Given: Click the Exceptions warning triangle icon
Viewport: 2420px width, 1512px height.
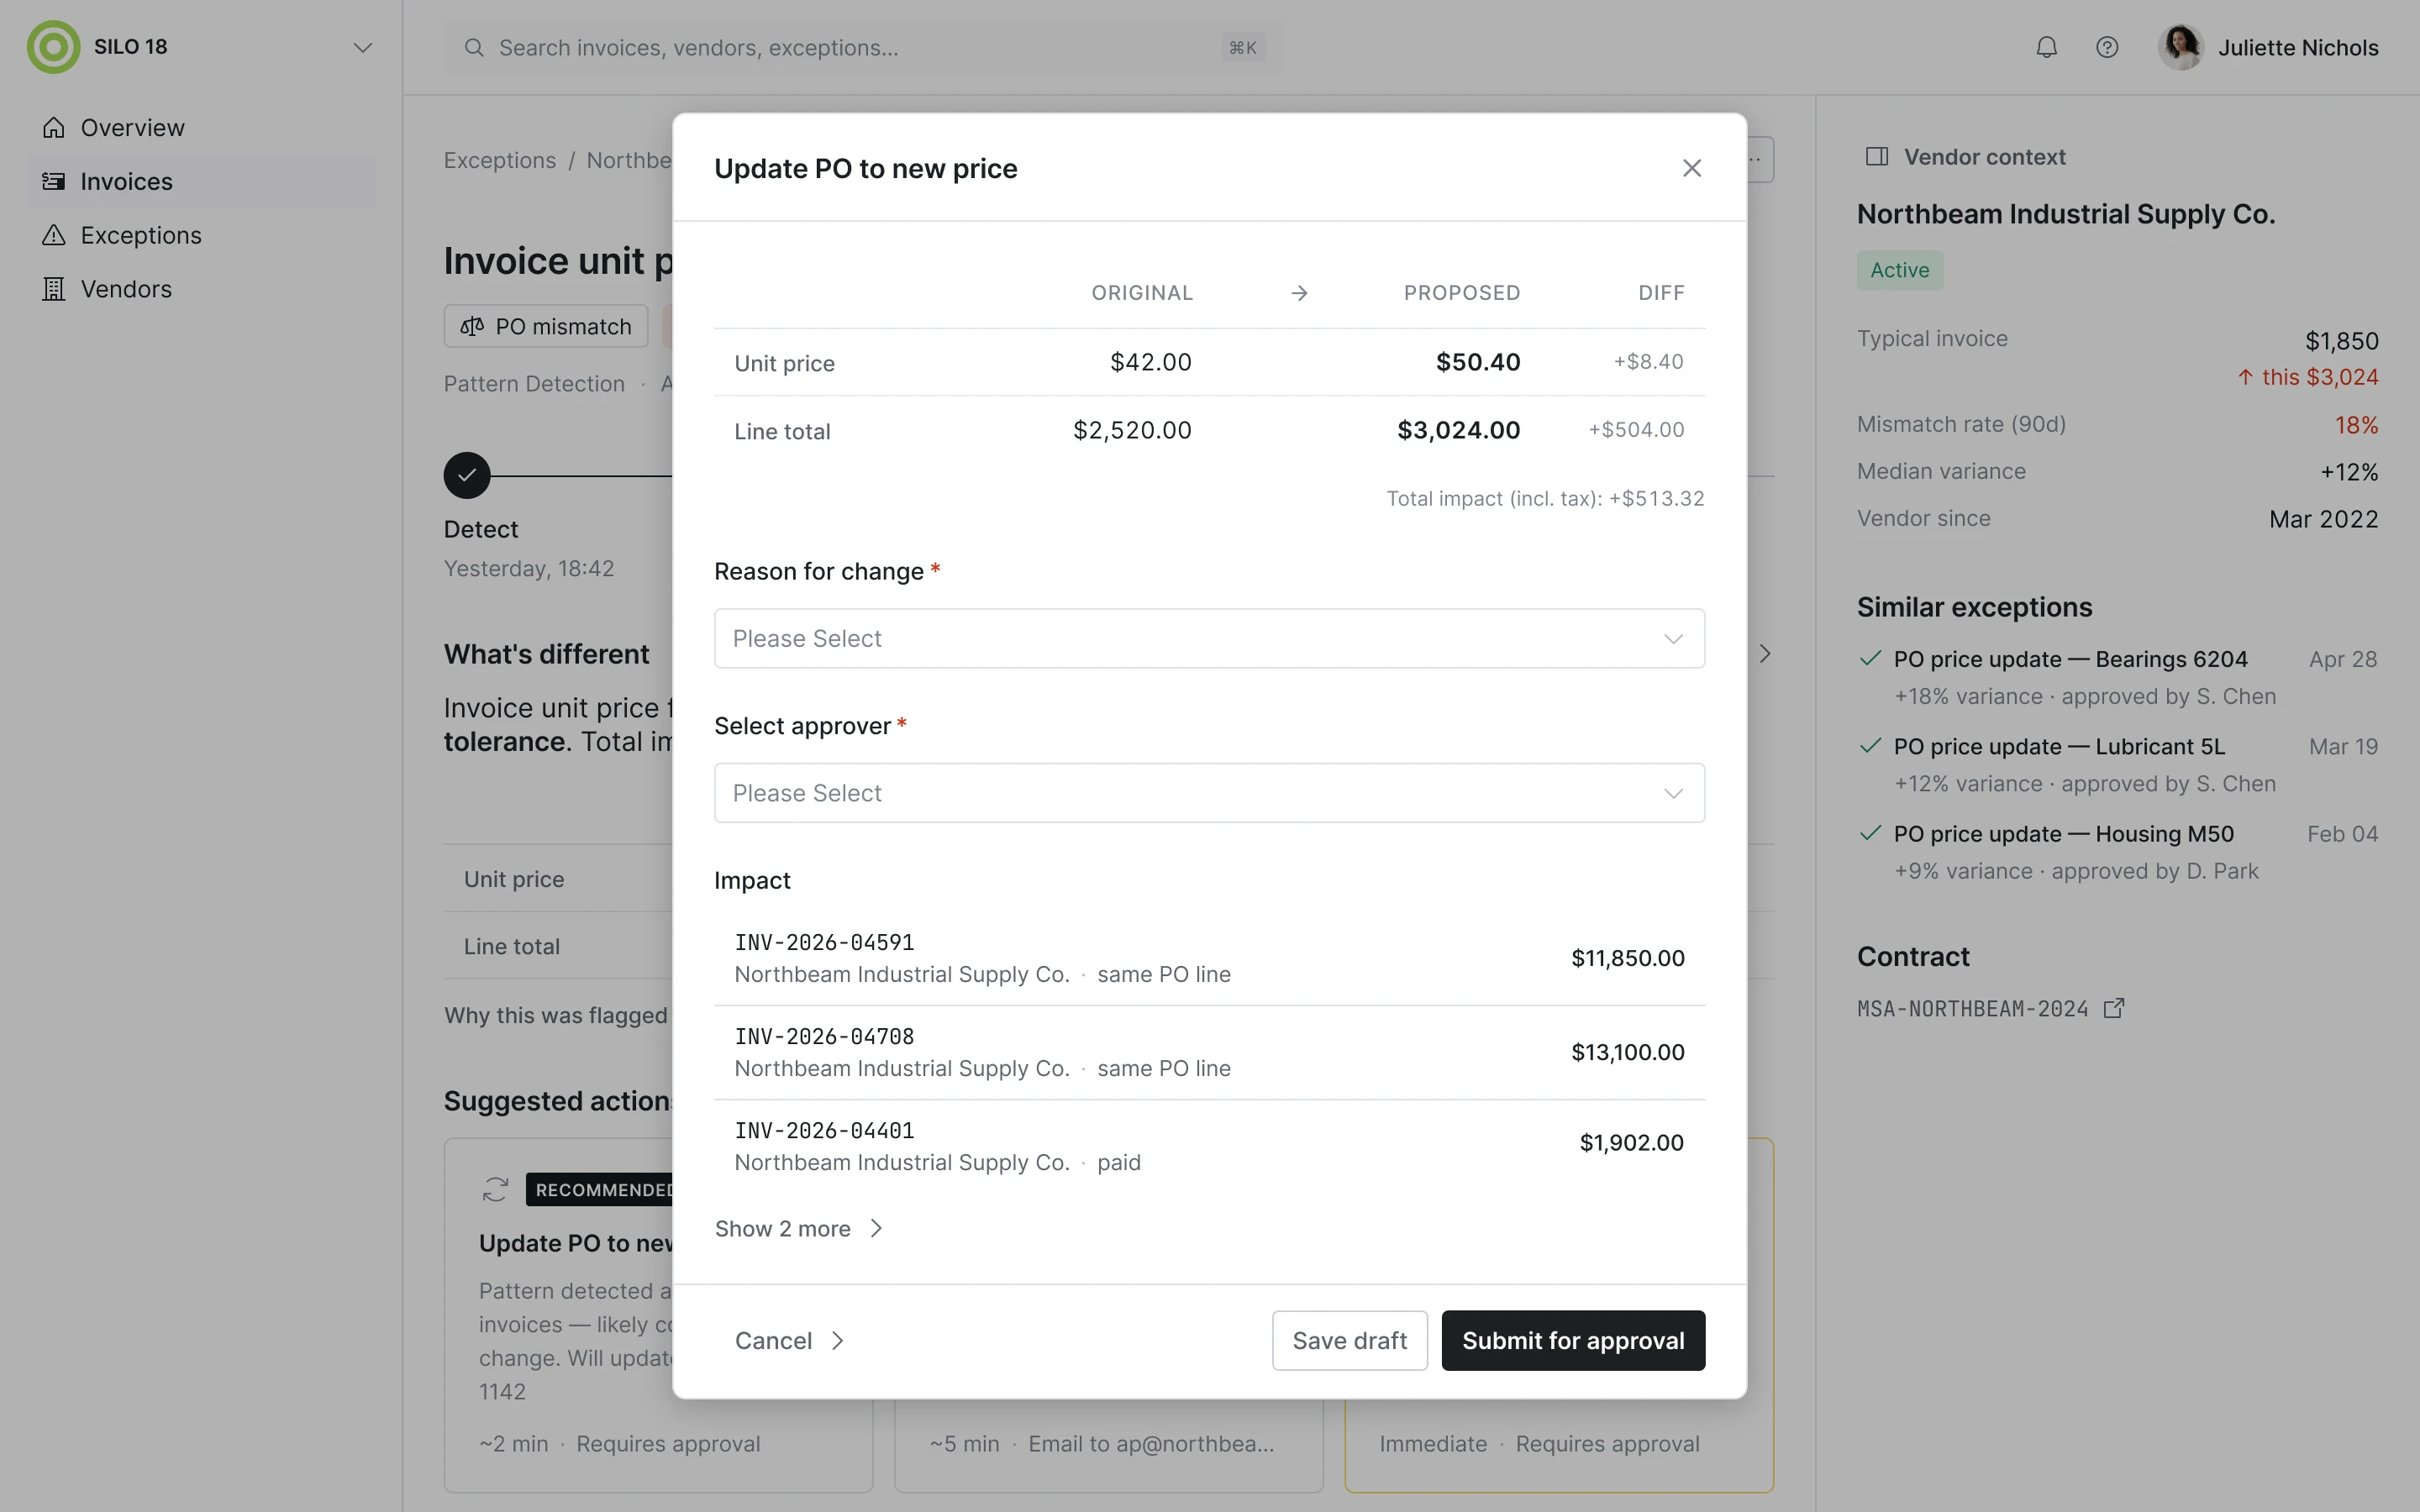Looking at the screenshot, I should [x=54, y=235].
